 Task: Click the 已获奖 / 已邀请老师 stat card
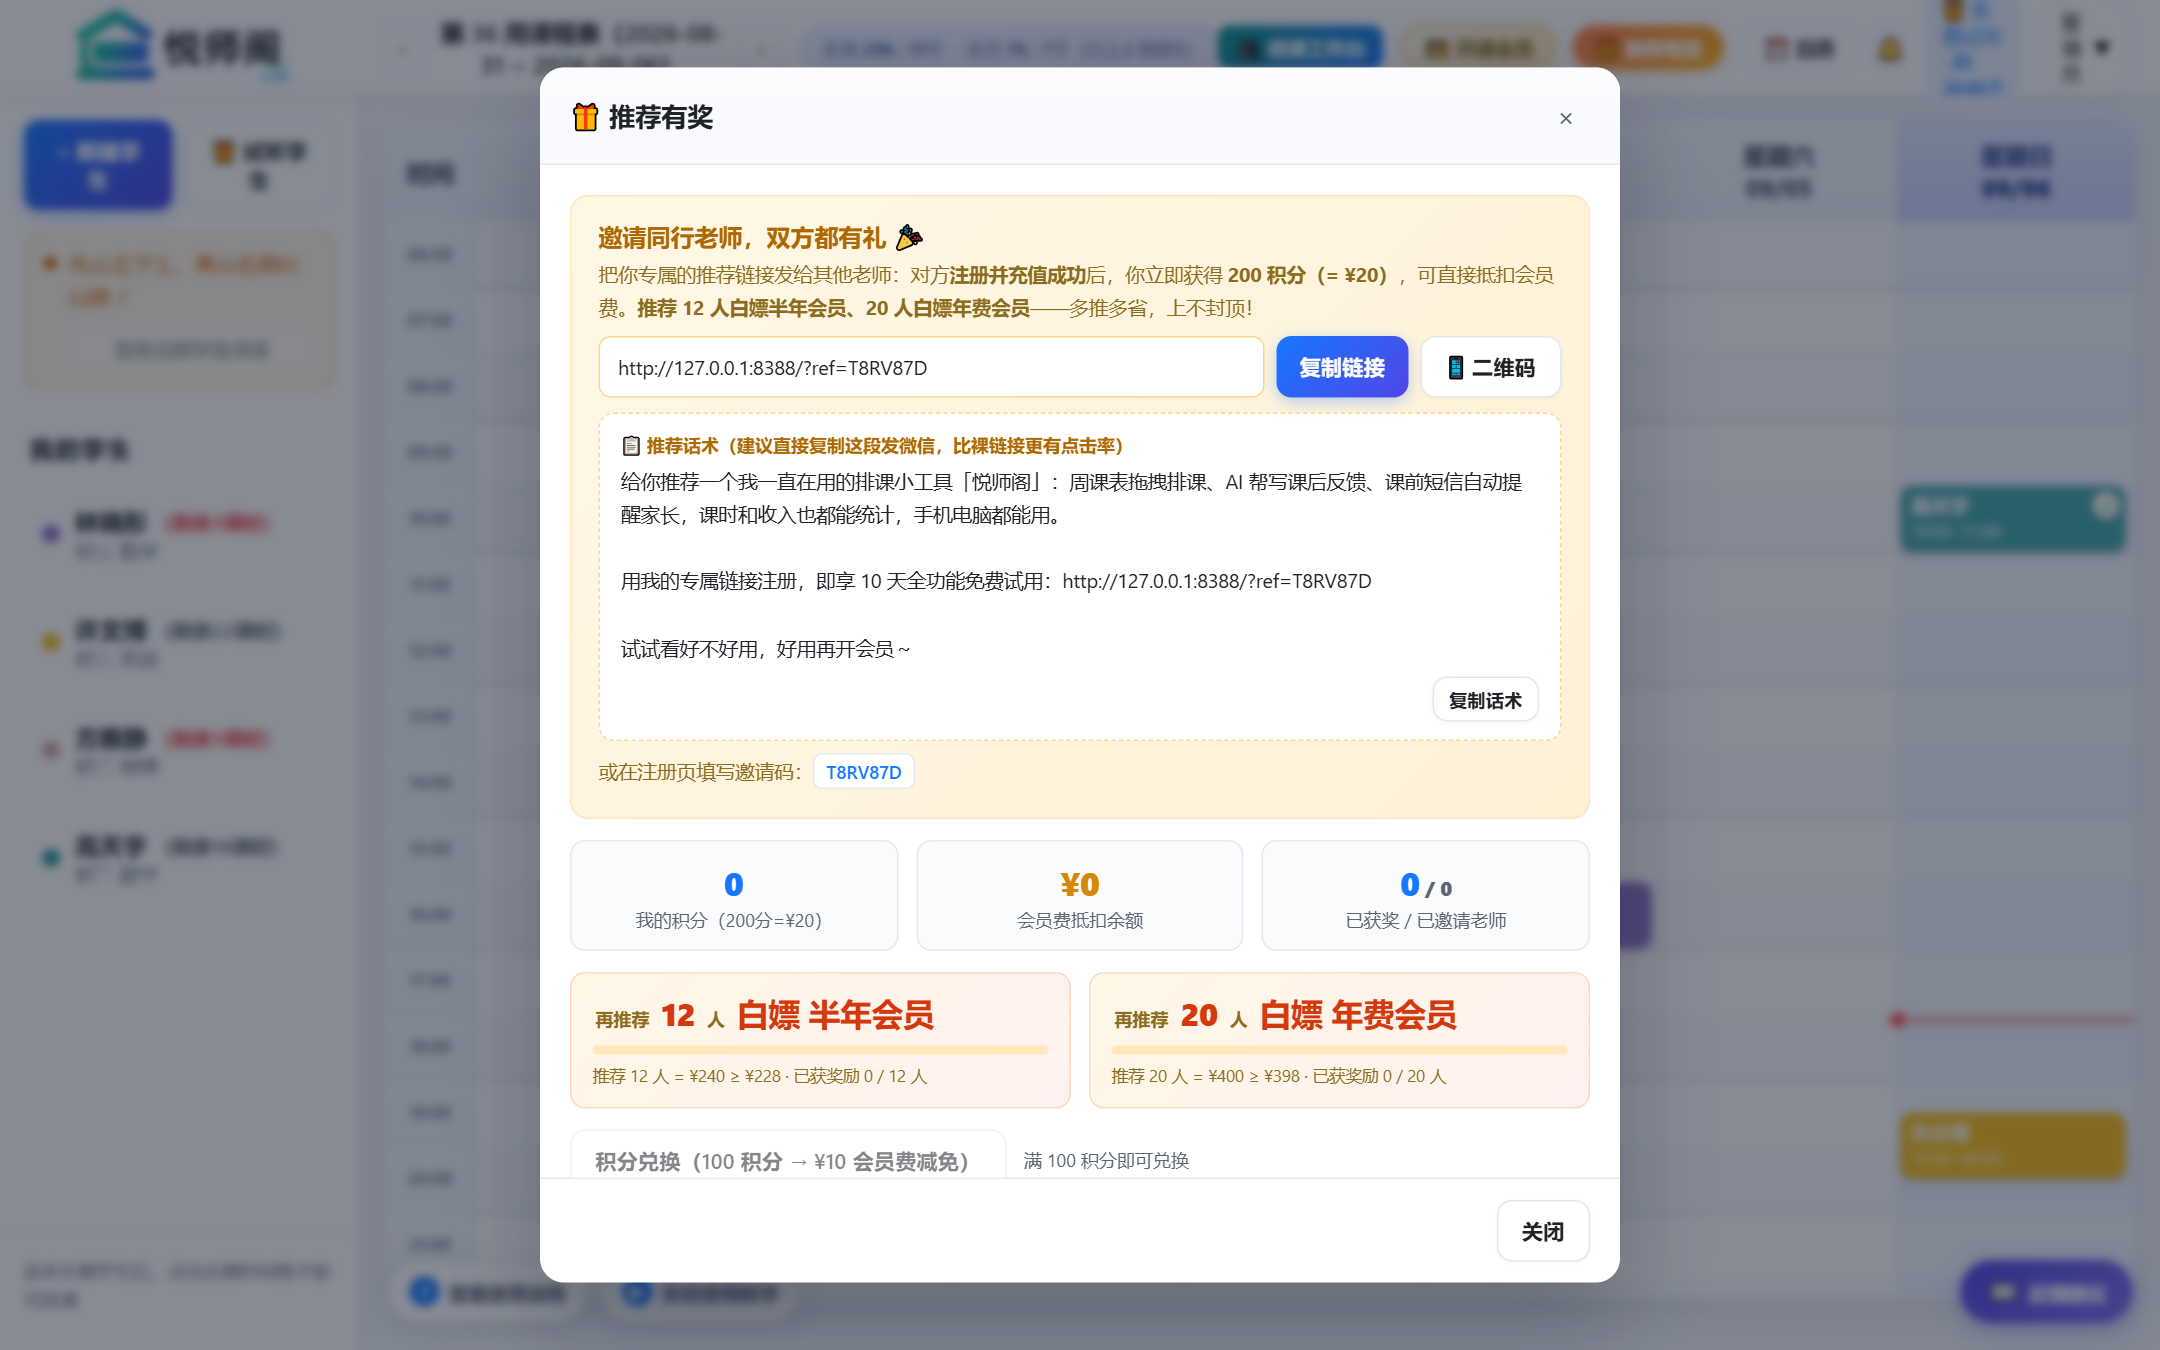1425,896
